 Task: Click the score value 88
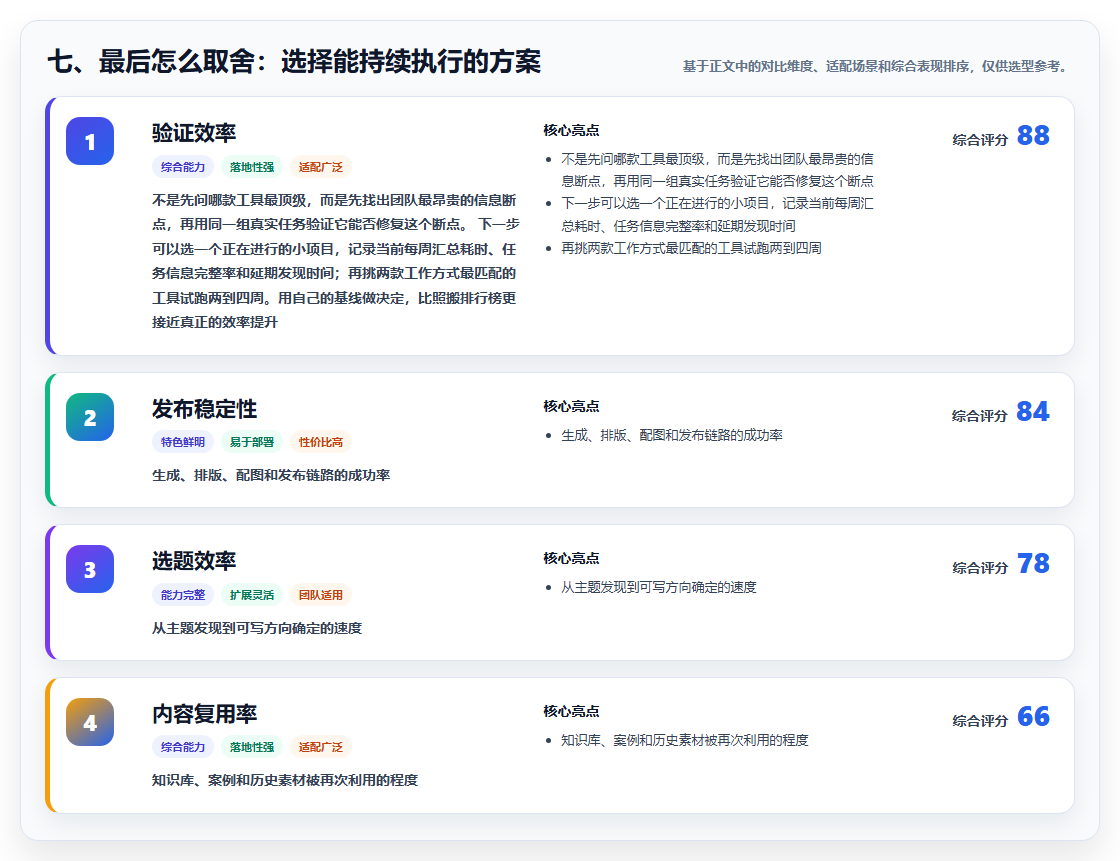point(1033,135)
